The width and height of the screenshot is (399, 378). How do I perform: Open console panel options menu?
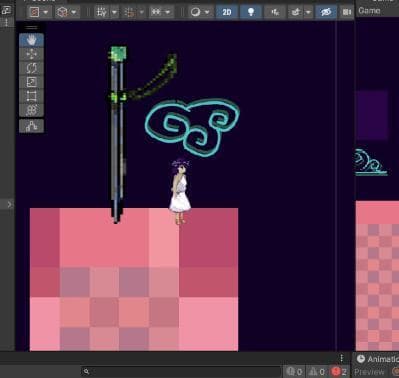[342, 358]
